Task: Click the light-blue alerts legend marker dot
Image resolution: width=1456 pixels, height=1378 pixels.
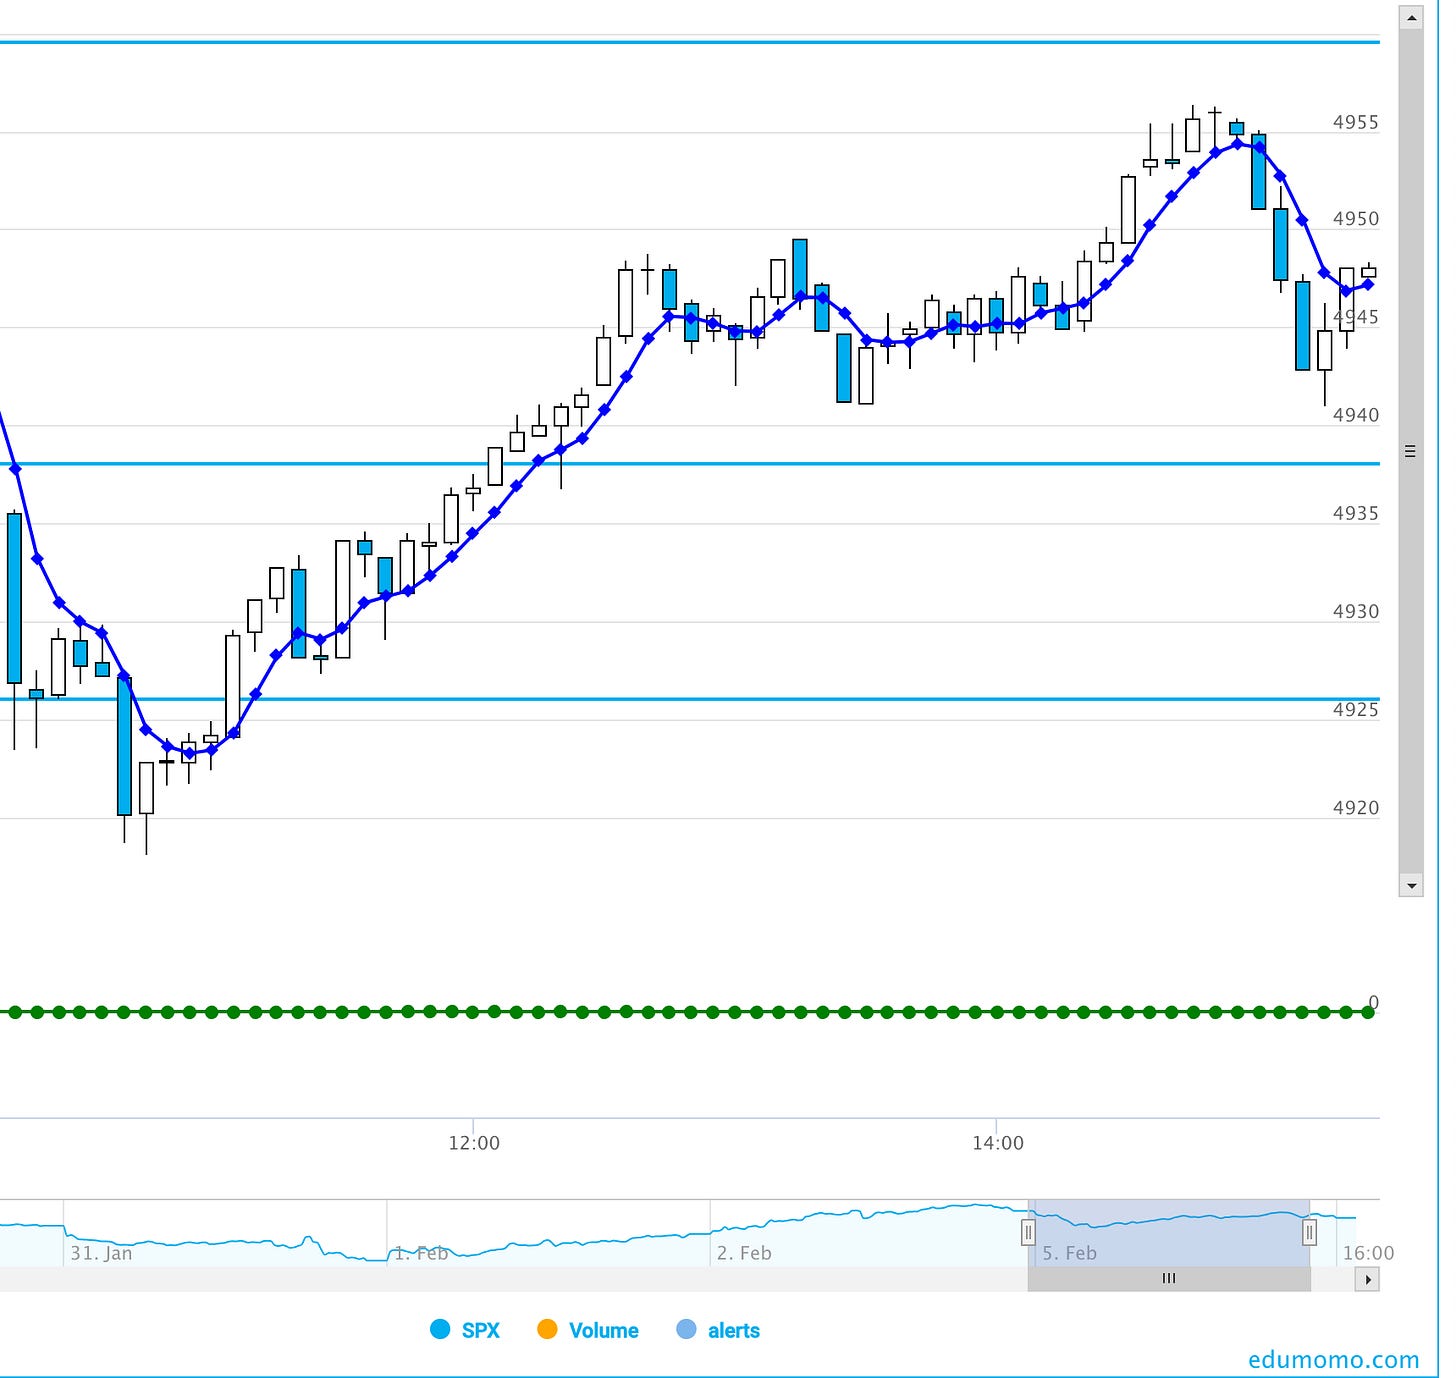Action: (686, 1330)
